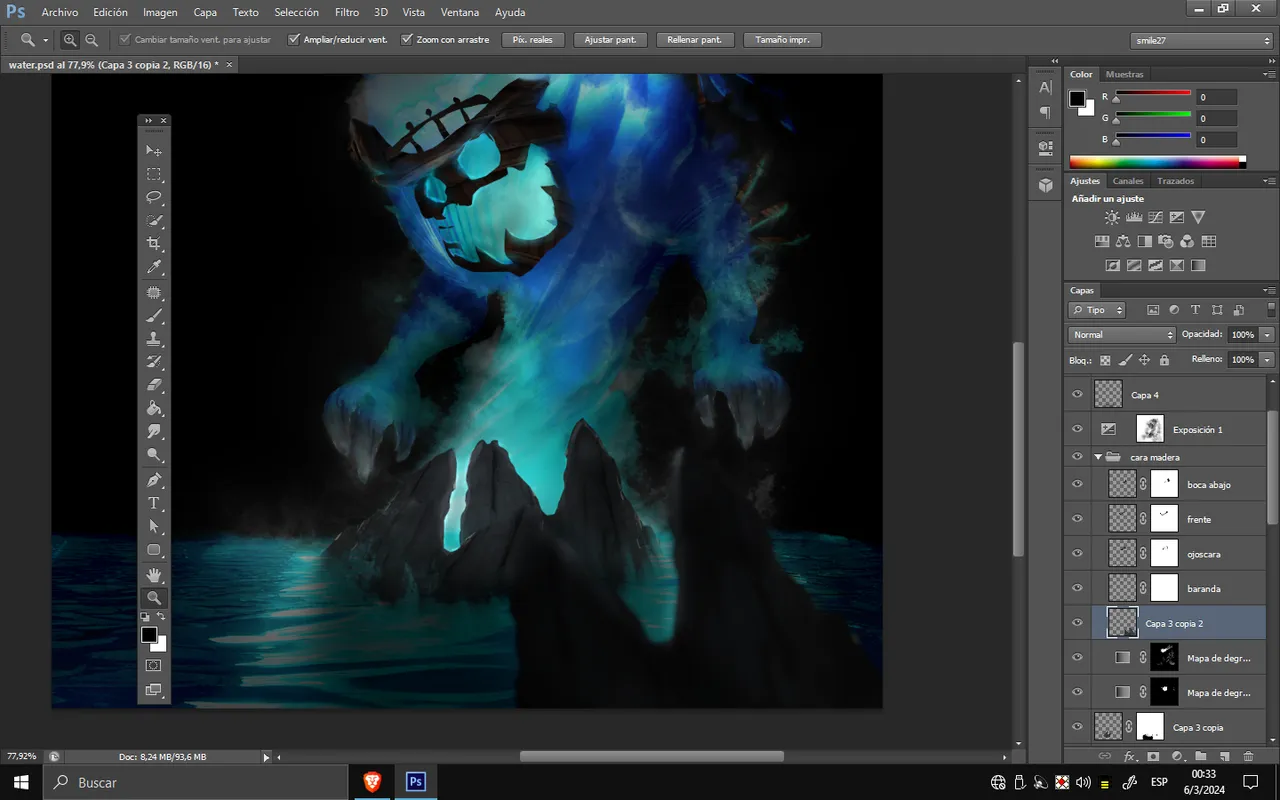Open the Capas panel options menu

[1269, 290]
